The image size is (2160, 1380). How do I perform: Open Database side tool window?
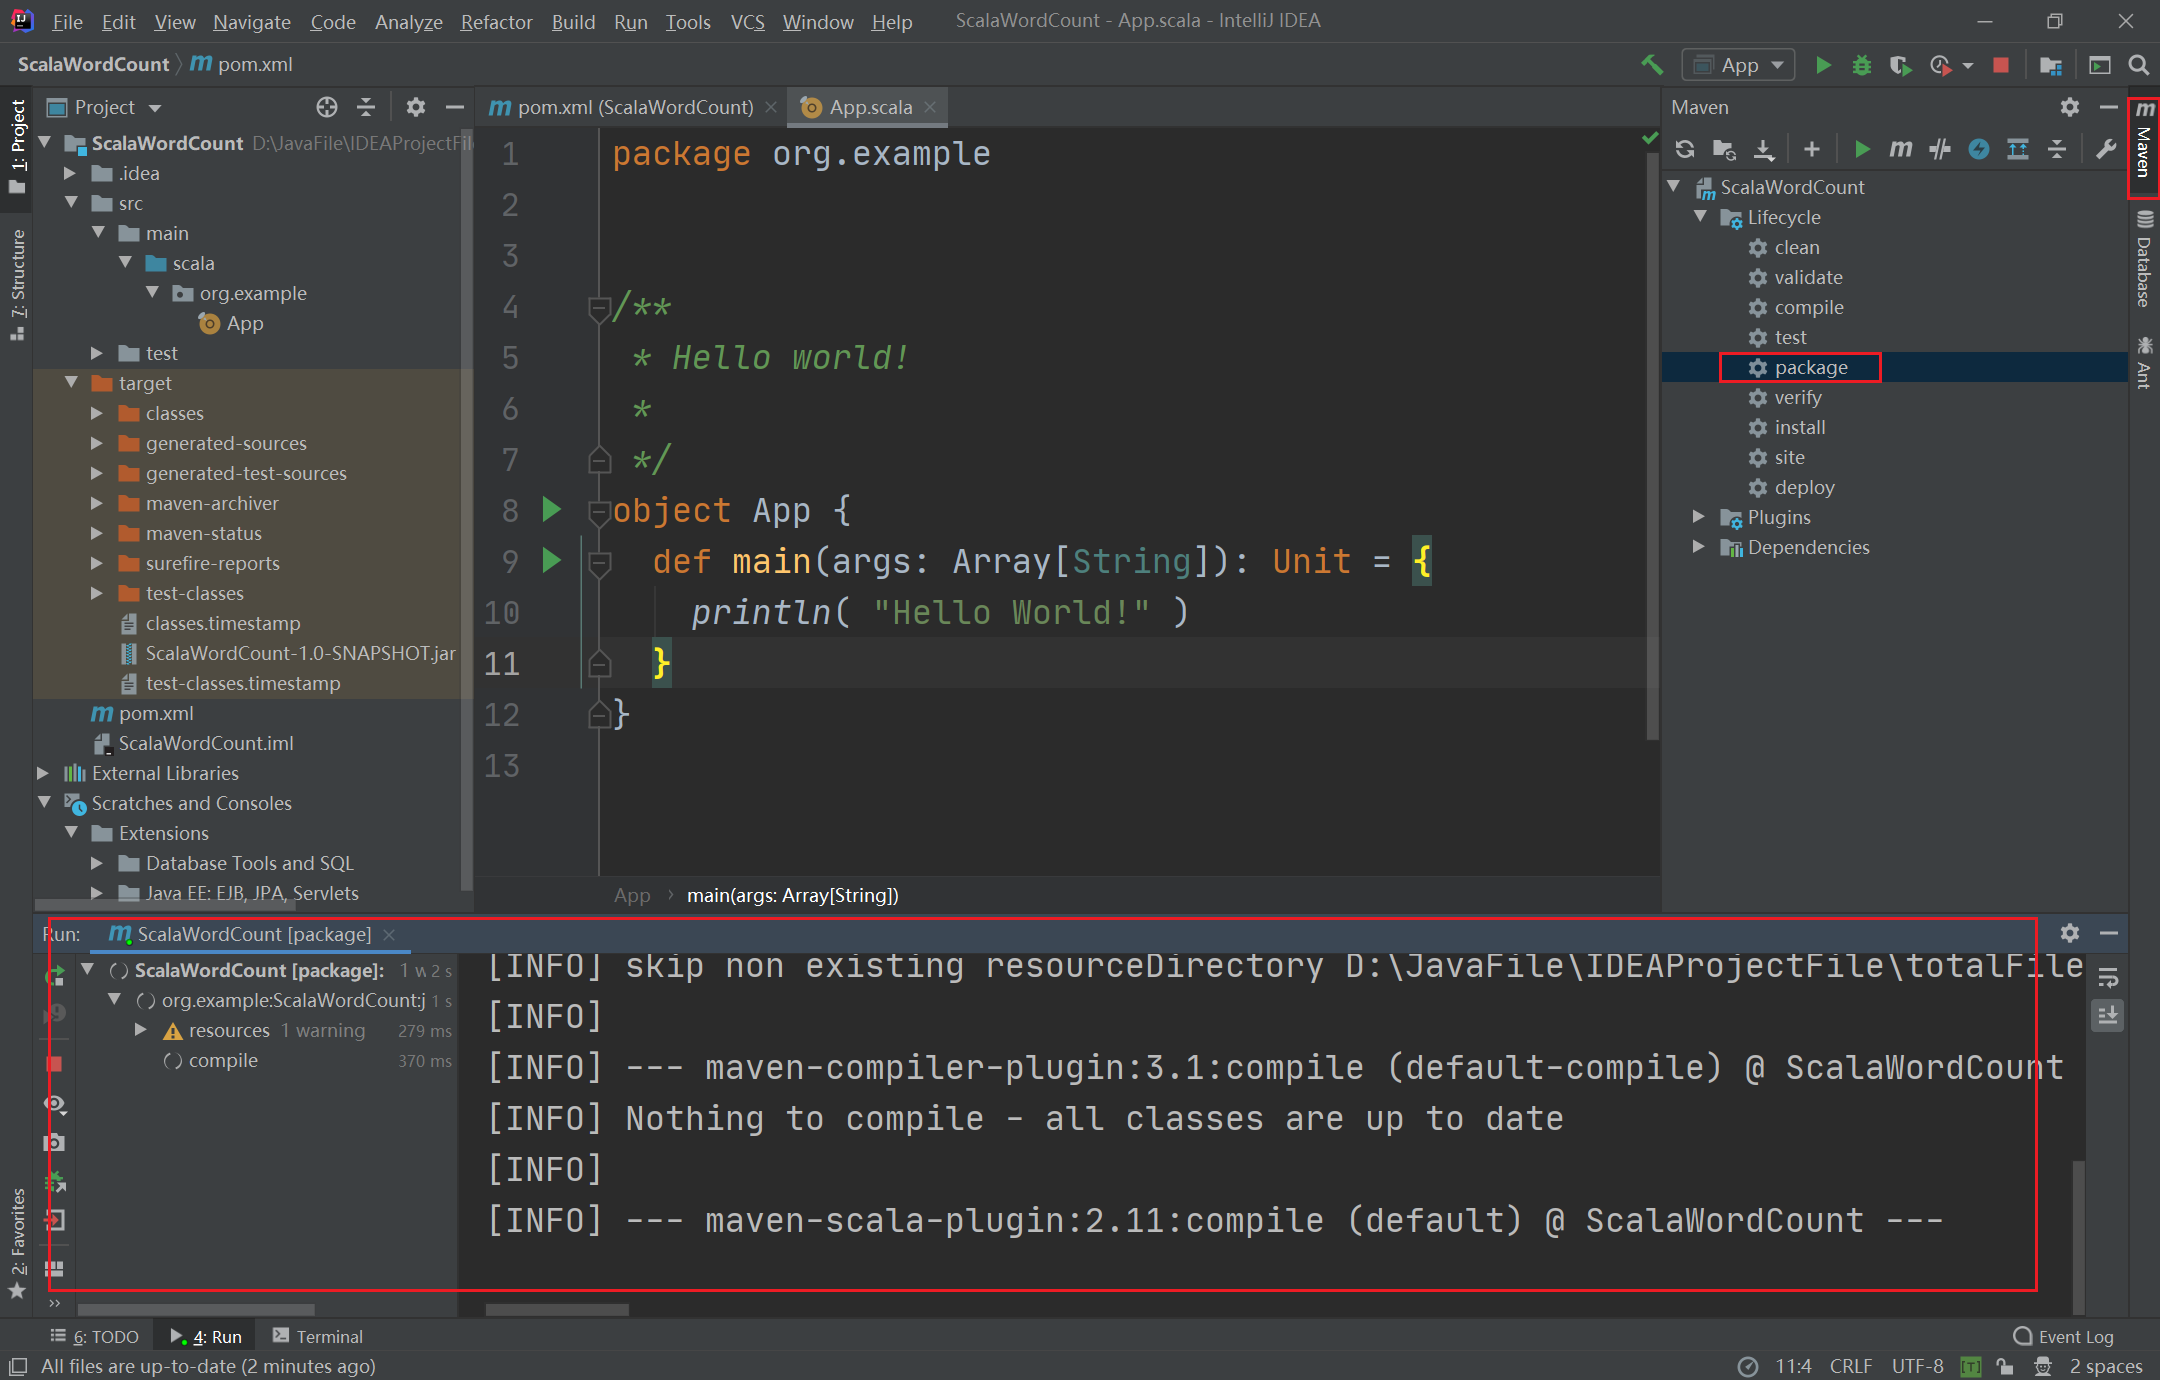[x=2144, y=259]
